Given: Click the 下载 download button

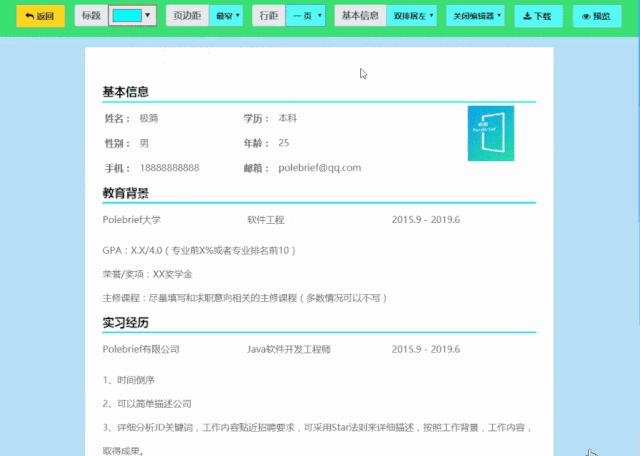Looking at the screenshot, I should [x=538, y=16].
